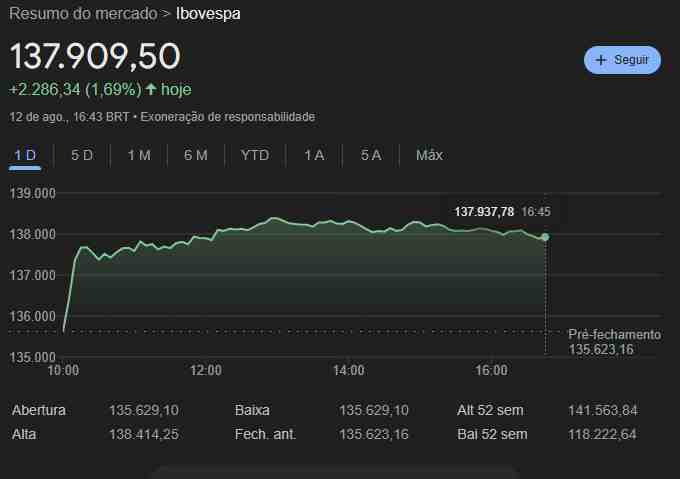Click the green up arrow icon near hoje
This screenshot has width=680, height=479.
(x=151, y=89)
